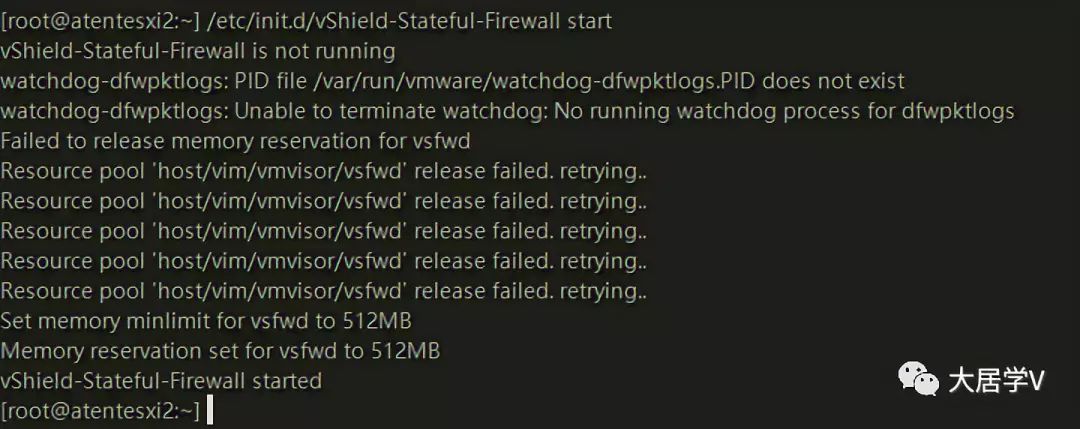Click the last 'Resource pool' release failed line
The image size is (1080, 429).
tap(324, 291)
